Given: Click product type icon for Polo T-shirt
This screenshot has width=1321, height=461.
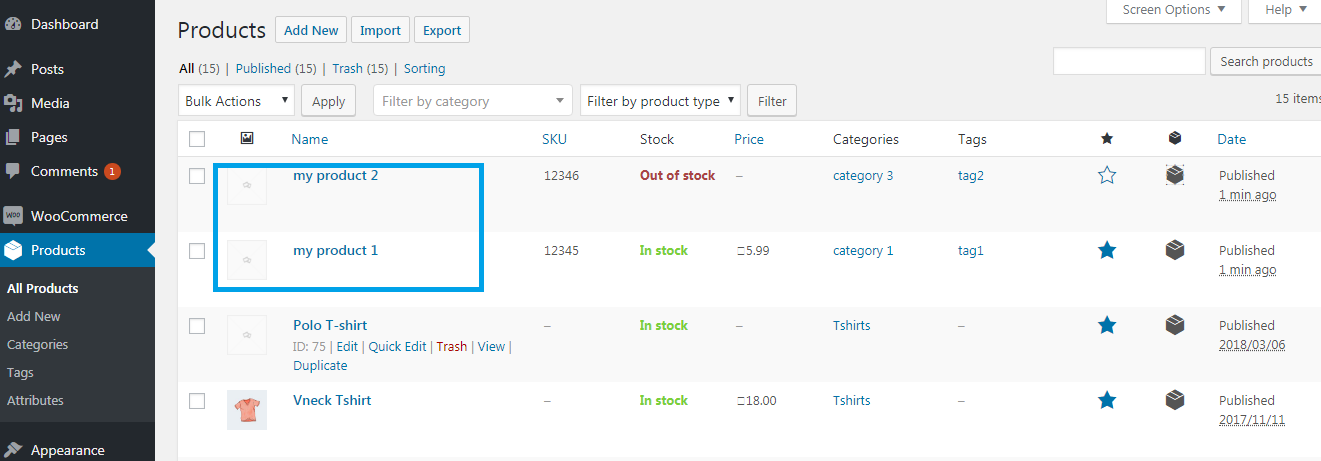Looking at the screenshot, I should click(x=1175, y=325).
